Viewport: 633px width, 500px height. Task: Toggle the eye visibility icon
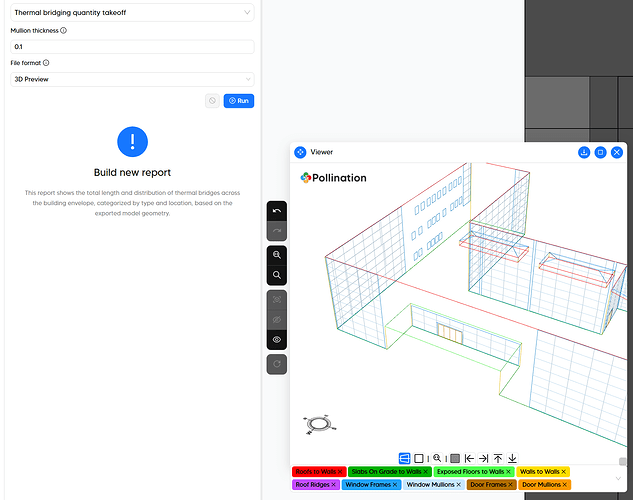277,340
